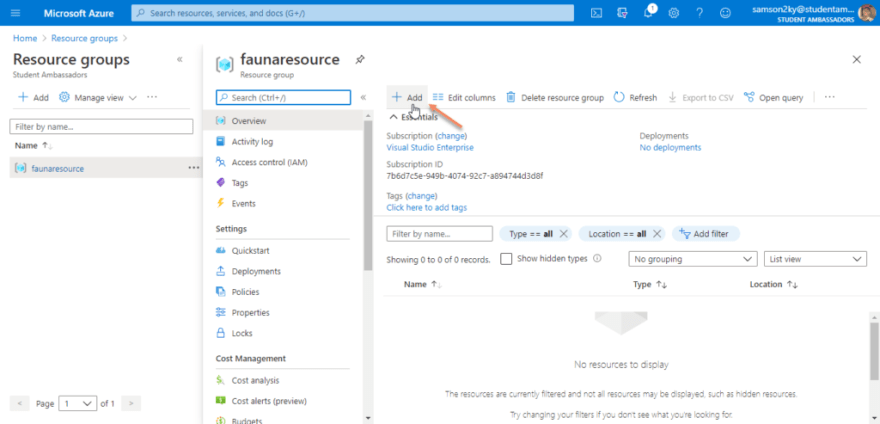Image resolution: width=880 pixels, height=424 pixels.
Task: Remove the Type == all filter
Action: pyautogui.click(x=564, y=234)
